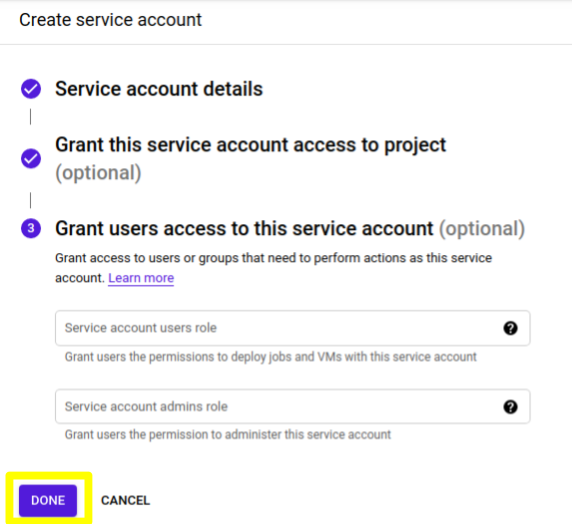Expand the Service account details step heading
572x524 pixels.
159,89
